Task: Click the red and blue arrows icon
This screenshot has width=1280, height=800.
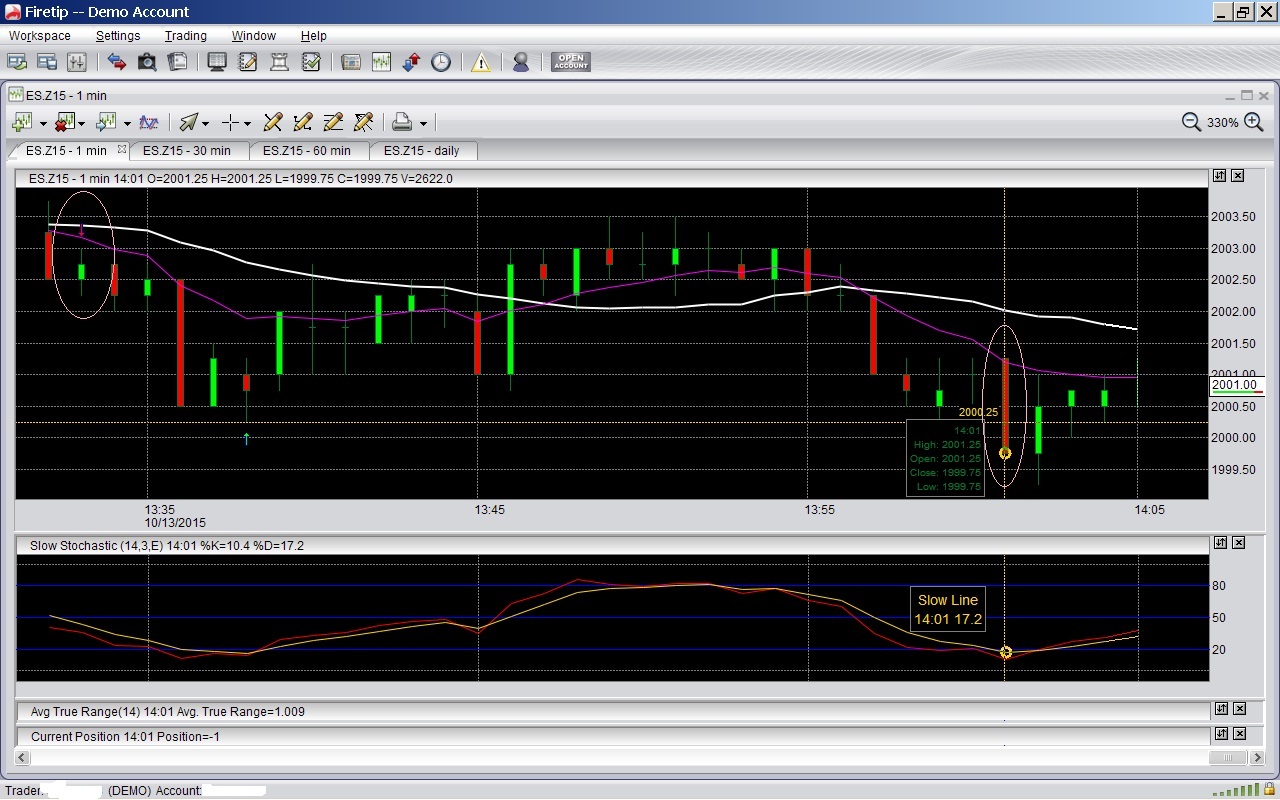Action: coord(117,62)
